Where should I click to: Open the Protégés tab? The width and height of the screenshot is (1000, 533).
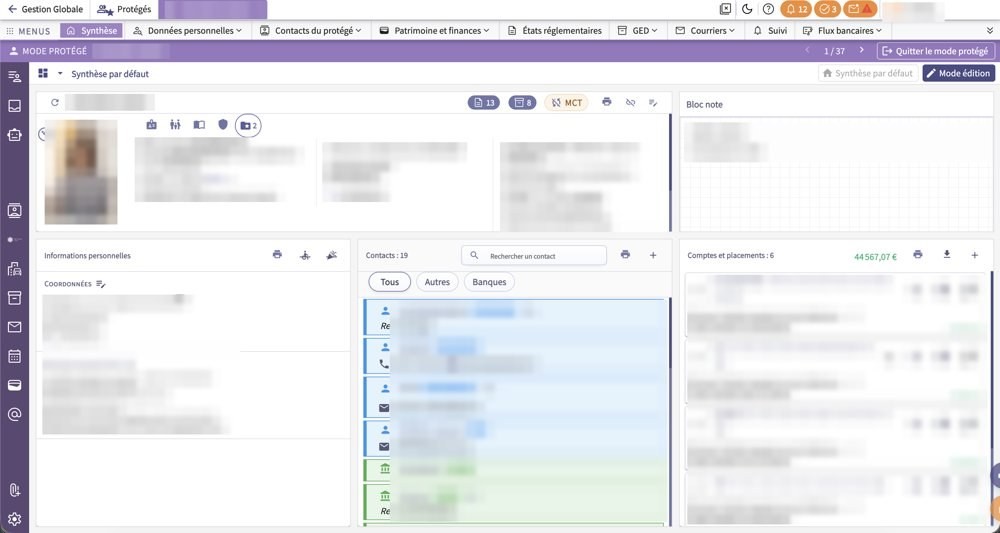(x=124, y=9)
